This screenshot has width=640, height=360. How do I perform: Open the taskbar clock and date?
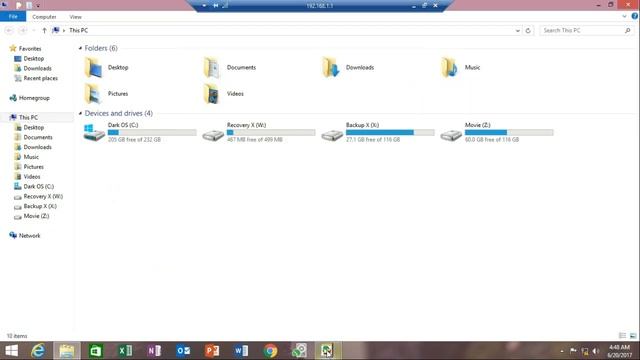coord(619,351)
